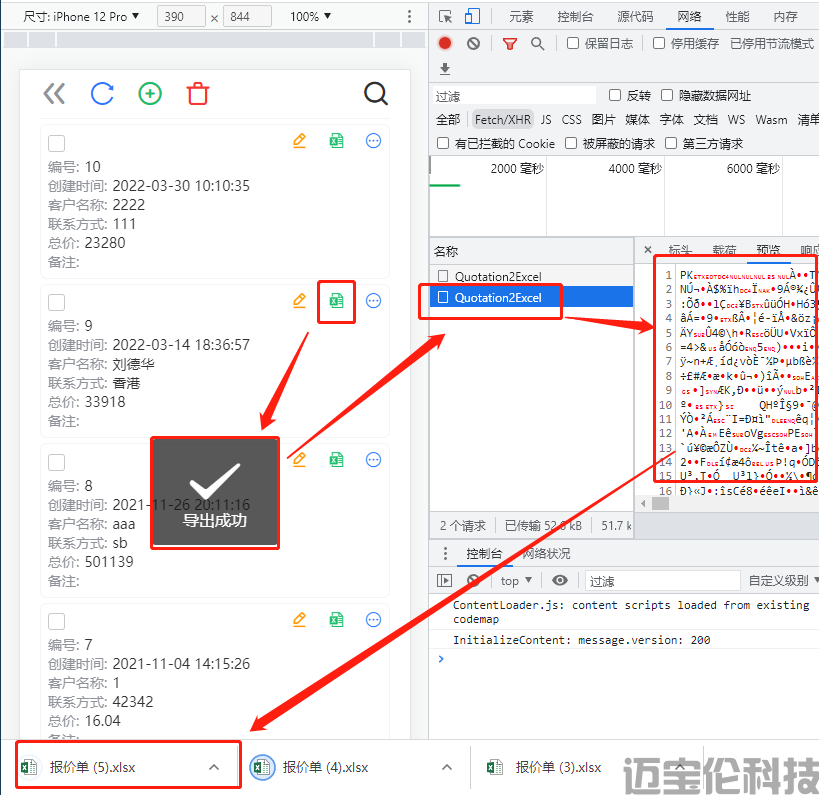Export quotation number 9 to Excel

pyautogui.click(x=336, y=300)
